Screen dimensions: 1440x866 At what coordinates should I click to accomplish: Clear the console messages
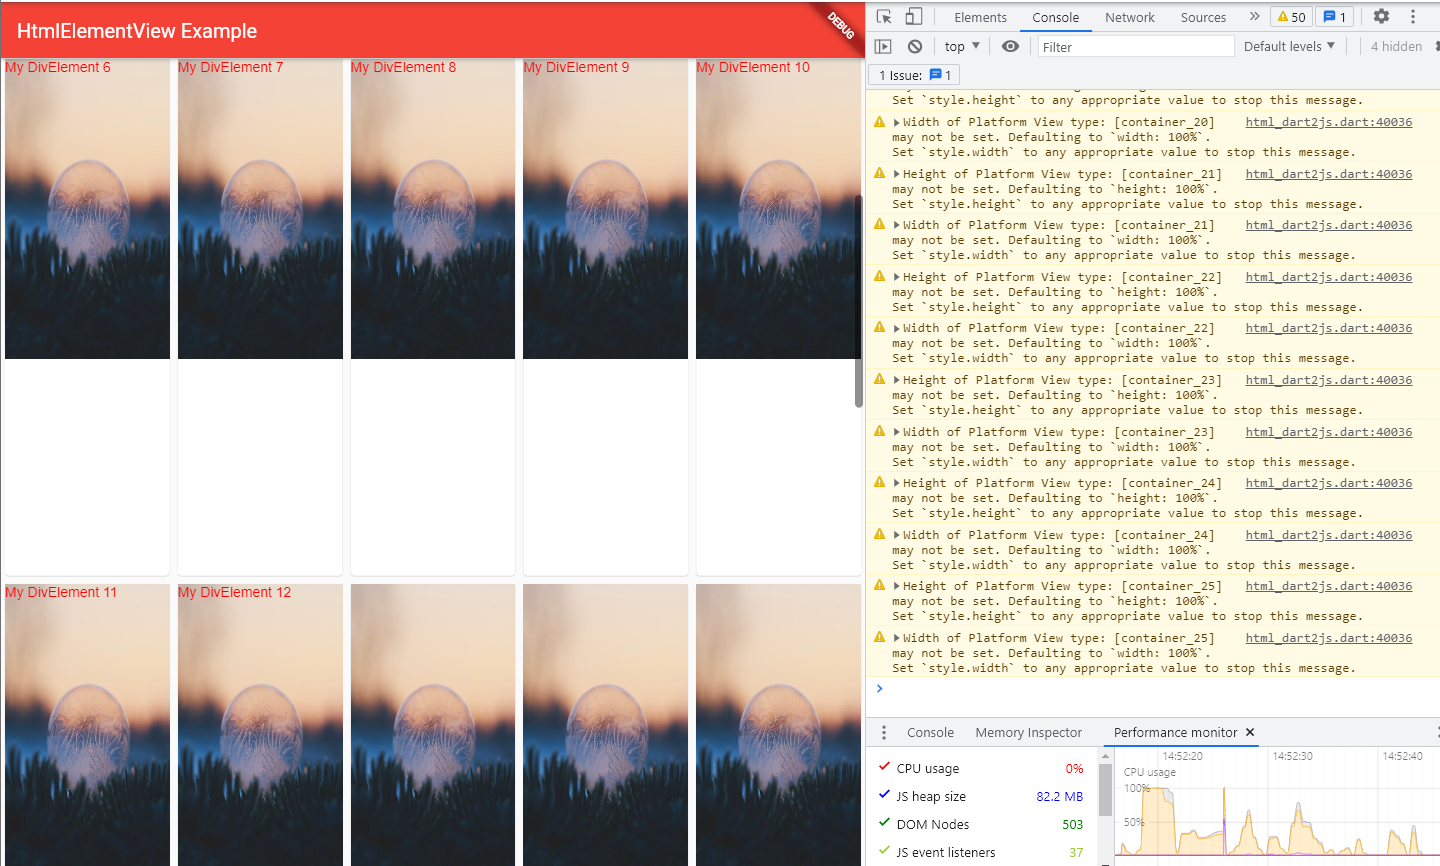pyautogui.click(x=913, y=46)
